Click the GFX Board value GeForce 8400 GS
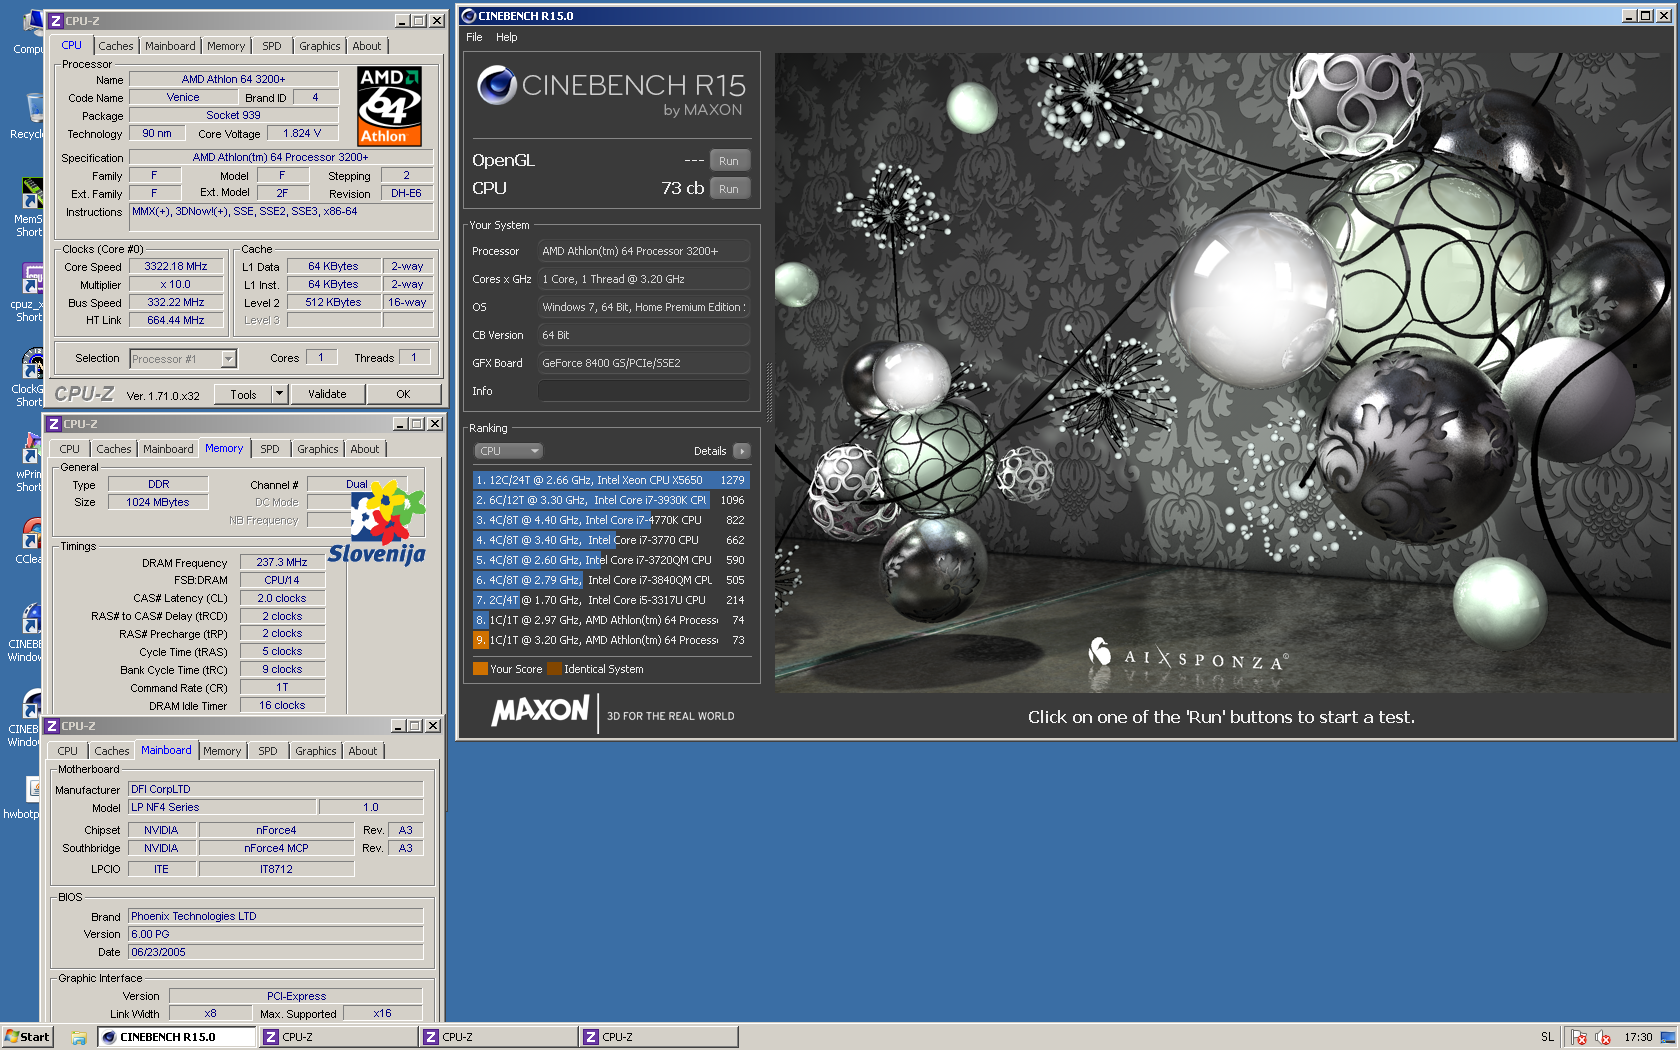 pyautogui.click(x=643, y=363)
